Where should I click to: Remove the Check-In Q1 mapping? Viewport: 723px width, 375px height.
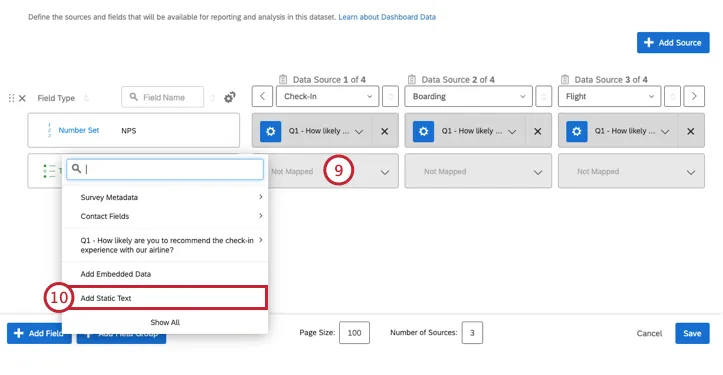click(x=385, y=131)
